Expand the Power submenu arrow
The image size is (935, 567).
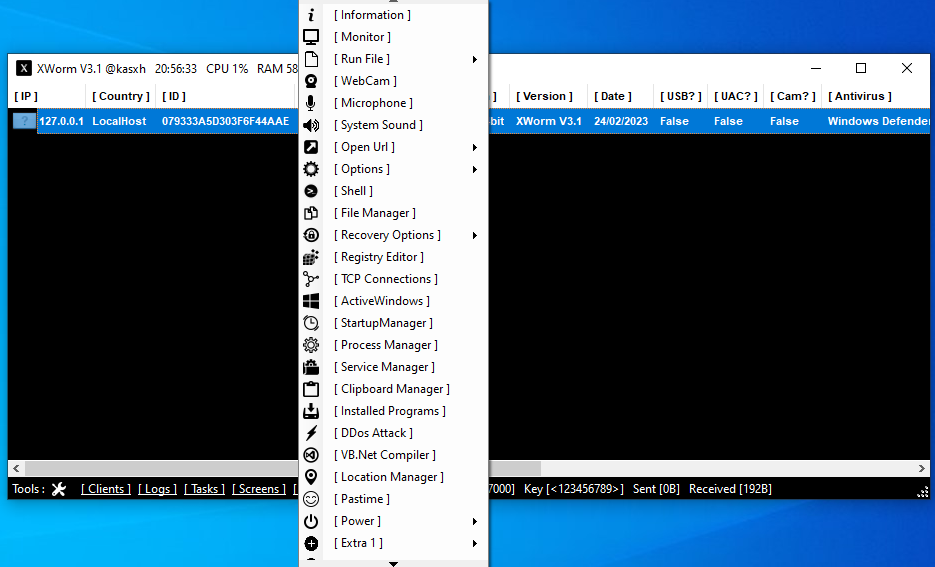pos(475,522)
